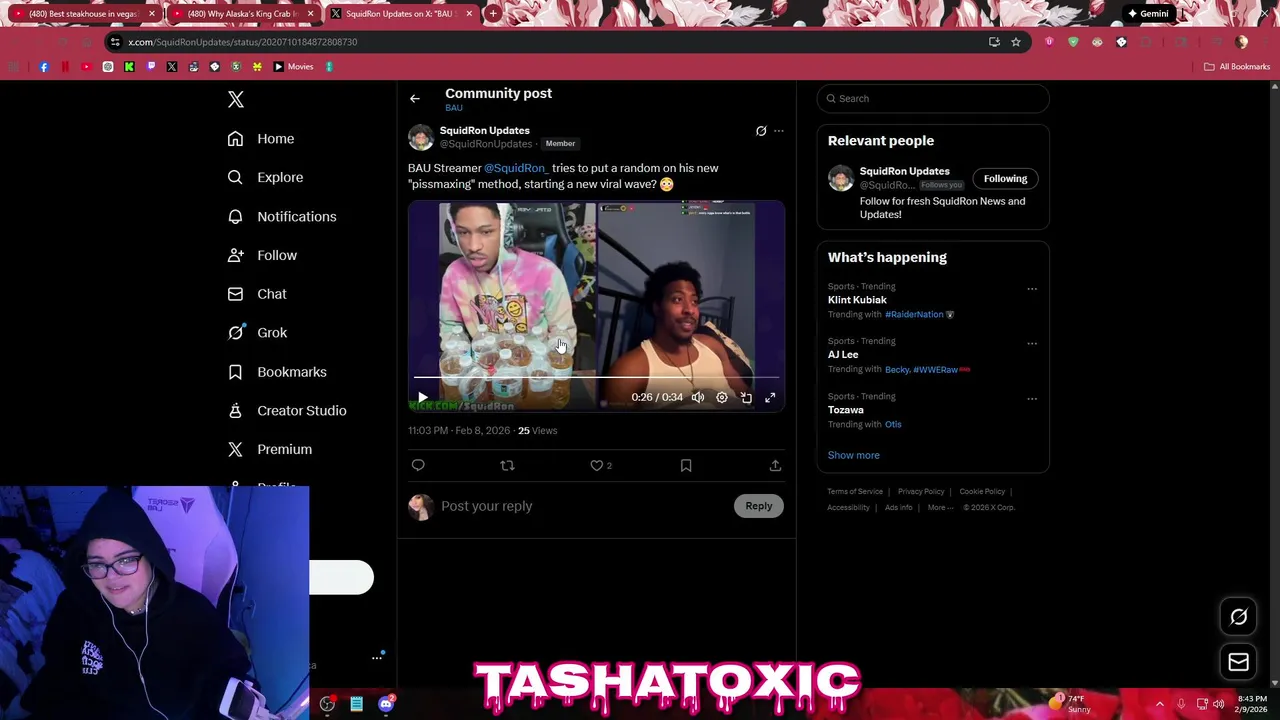Open Grok in the X sidebar
Image resolution: width=1280 pixels, height=720 pixels.
click(x=256, y=333)
